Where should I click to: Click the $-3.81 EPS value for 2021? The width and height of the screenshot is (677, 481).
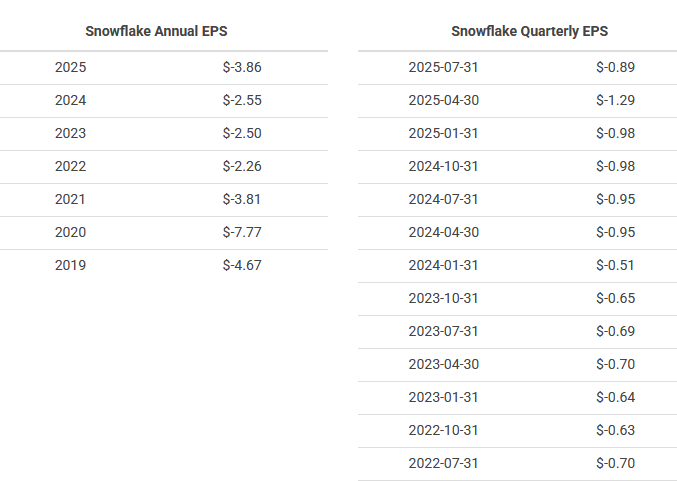coord(242,200)
